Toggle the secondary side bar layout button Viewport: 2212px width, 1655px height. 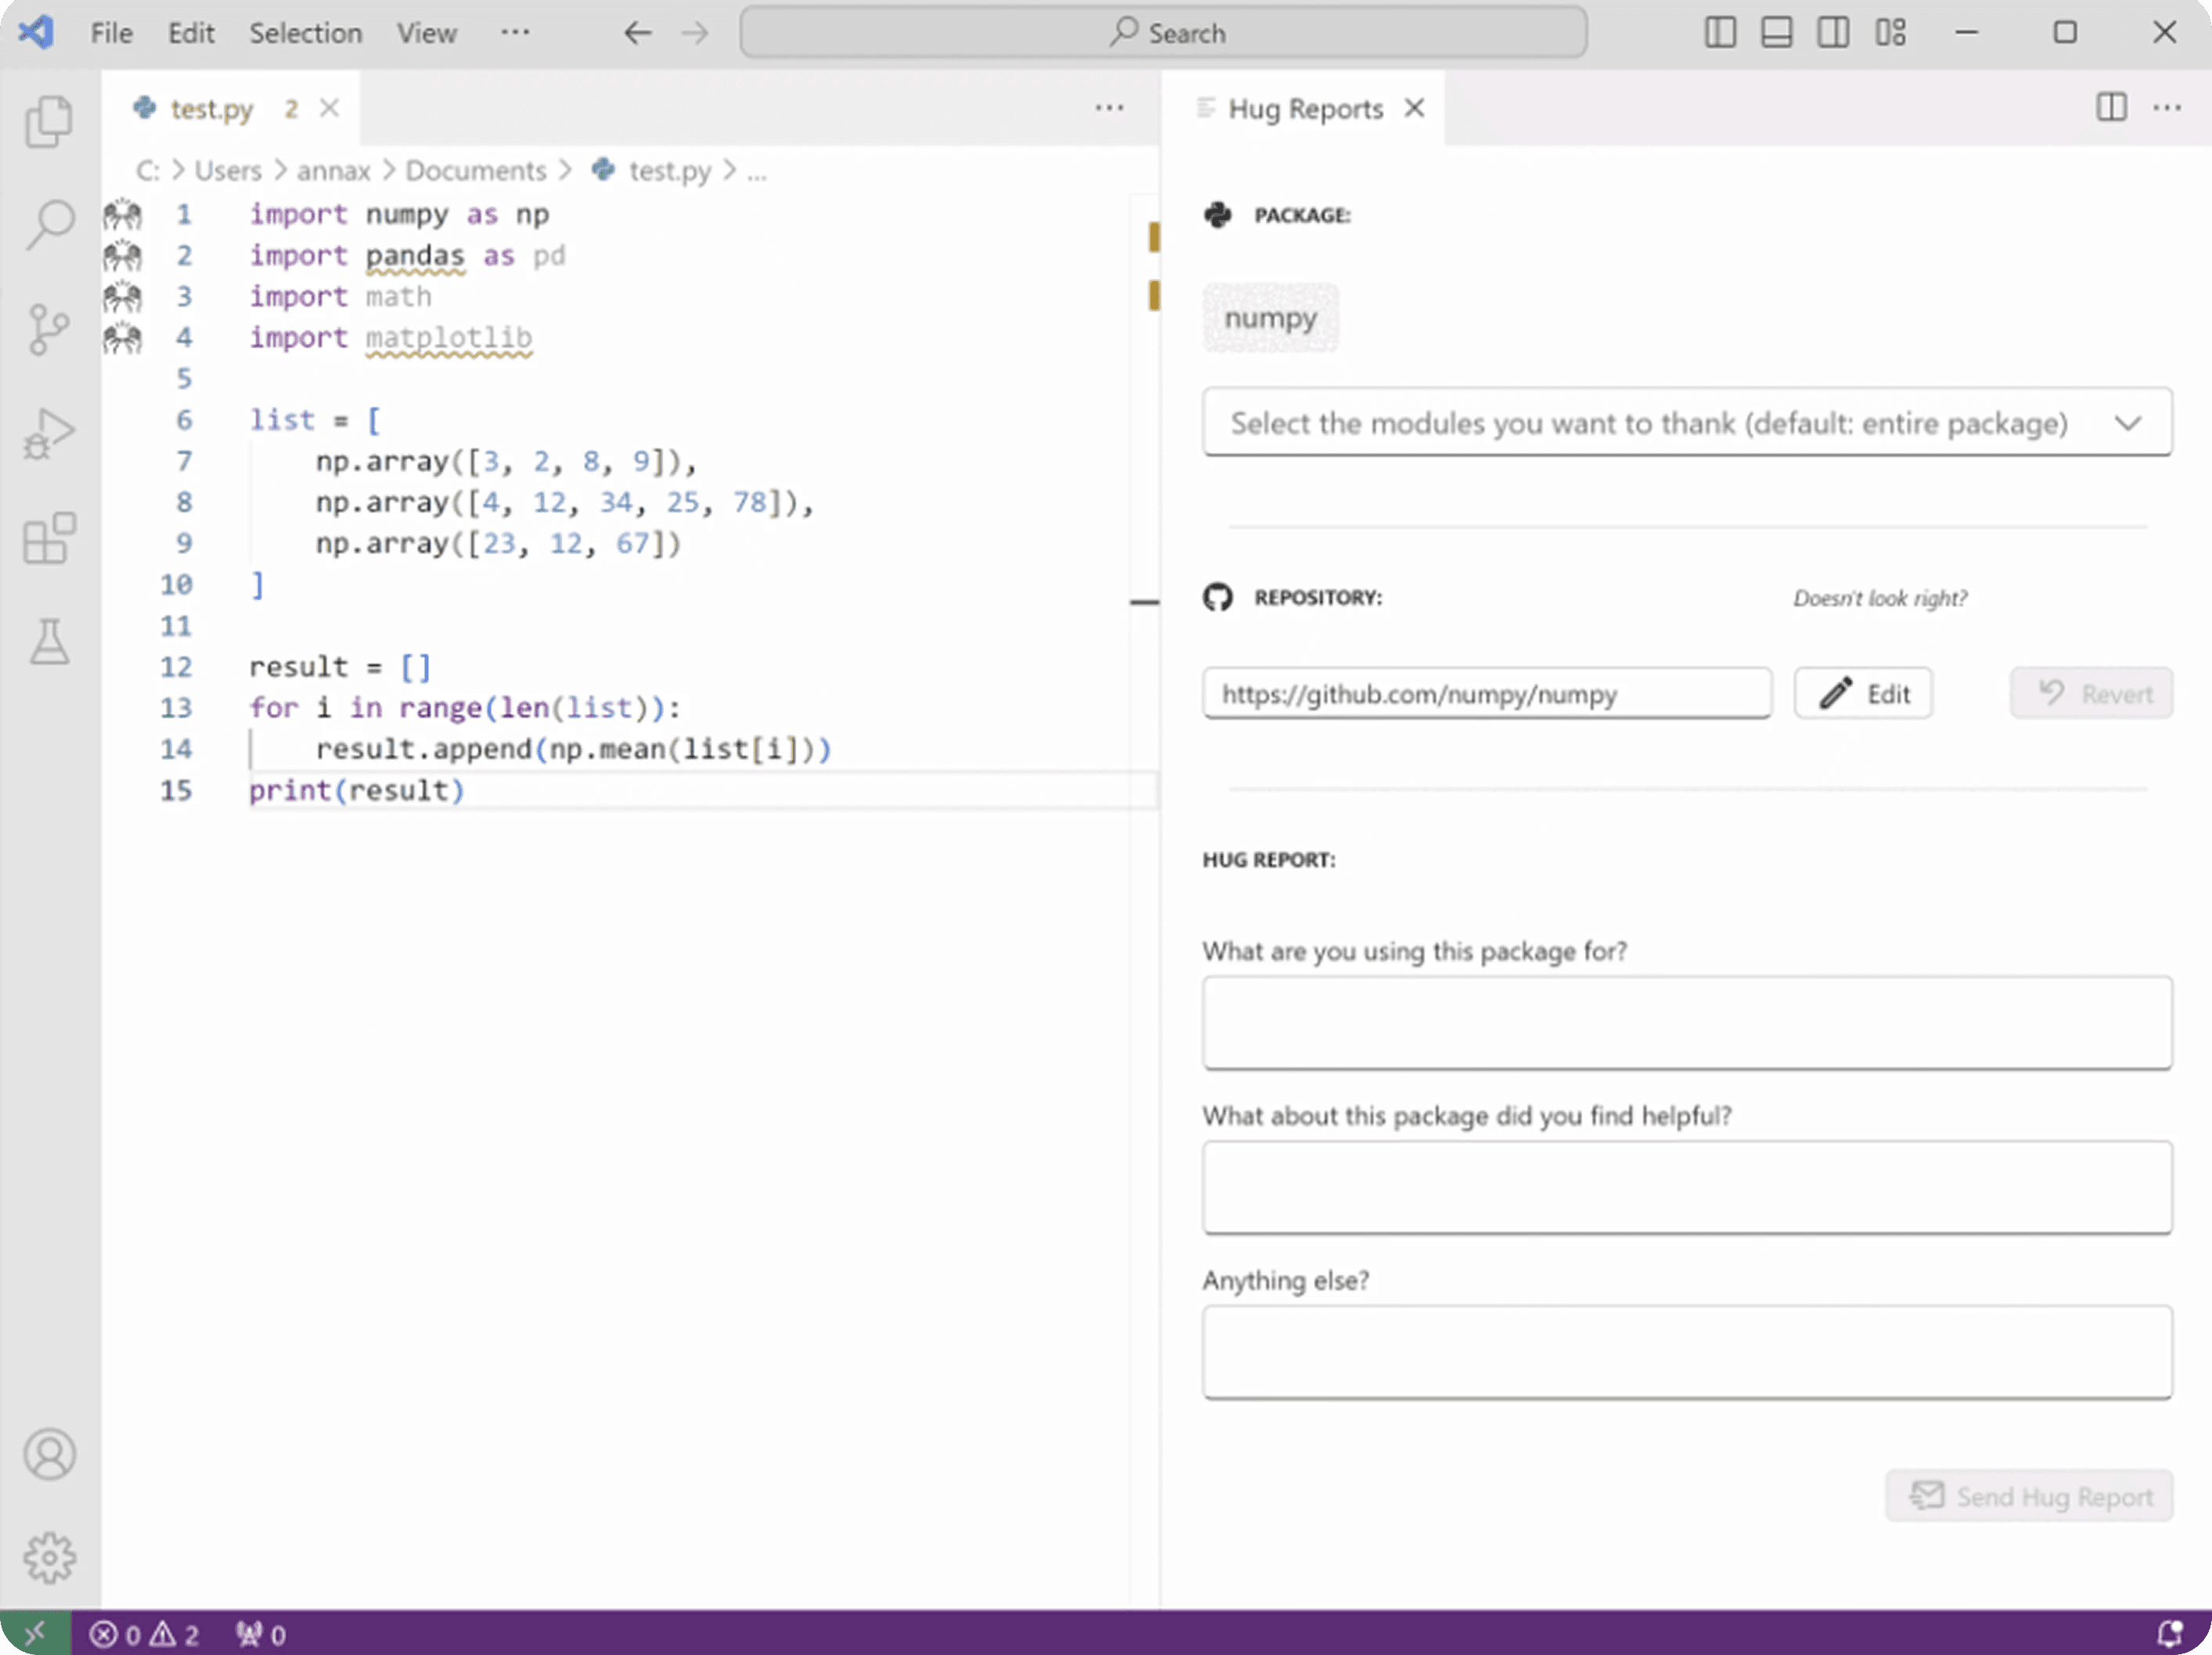click(x=1832, y=33)
